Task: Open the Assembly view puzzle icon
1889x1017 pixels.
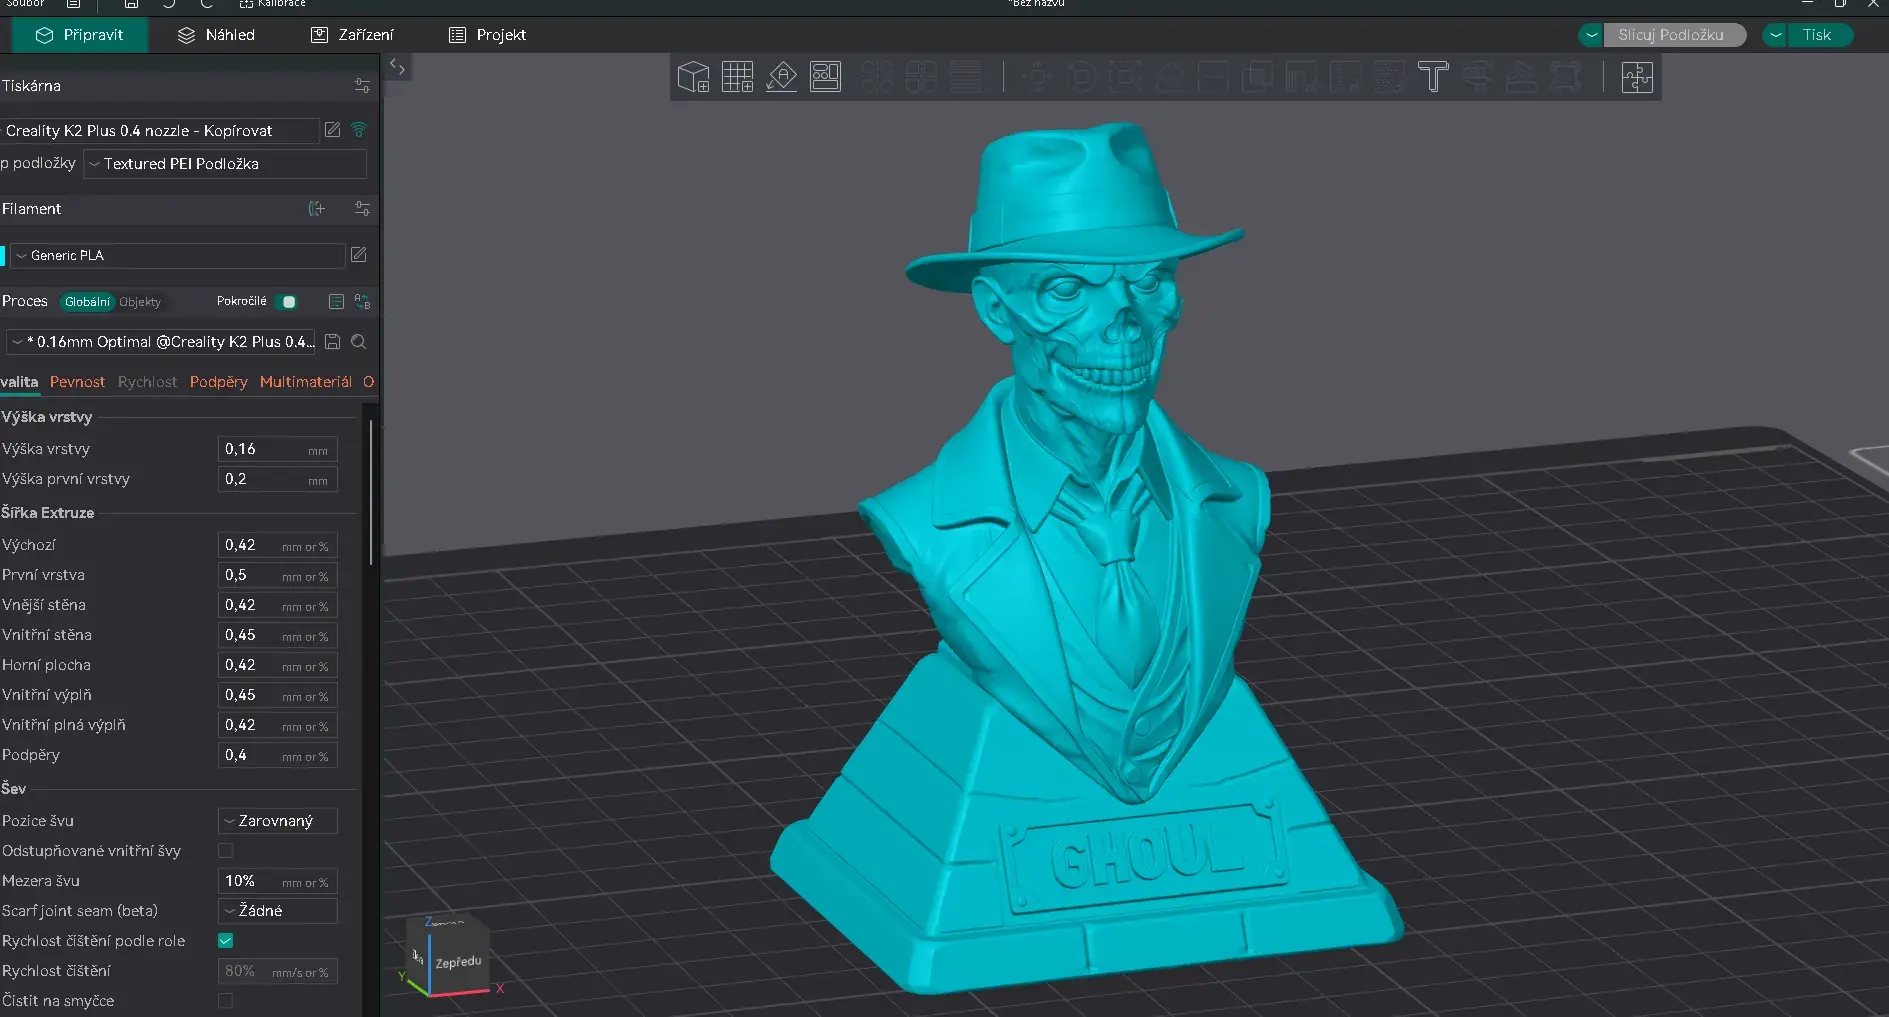Action: (1637, 77)
